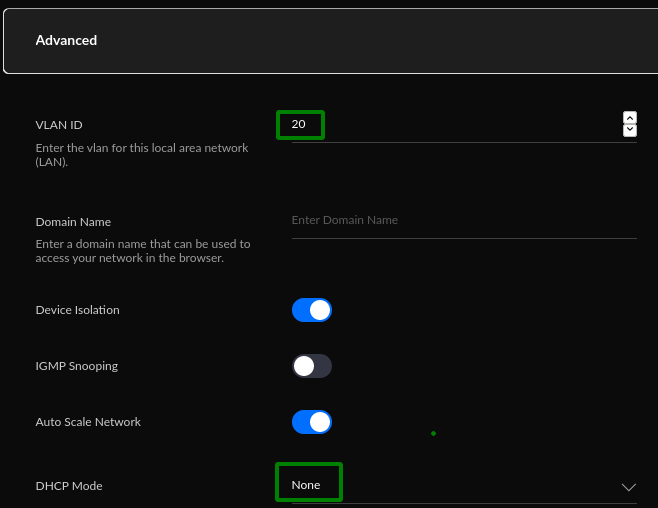Click the VLAN ID label

point(59,125)
